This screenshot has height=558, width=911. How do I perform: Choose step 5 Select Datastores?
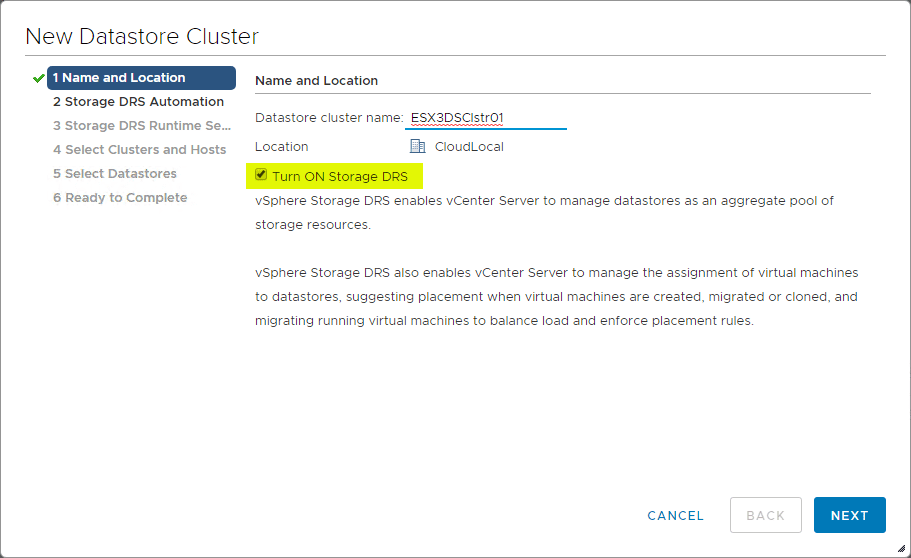click(x=114, y=174)
